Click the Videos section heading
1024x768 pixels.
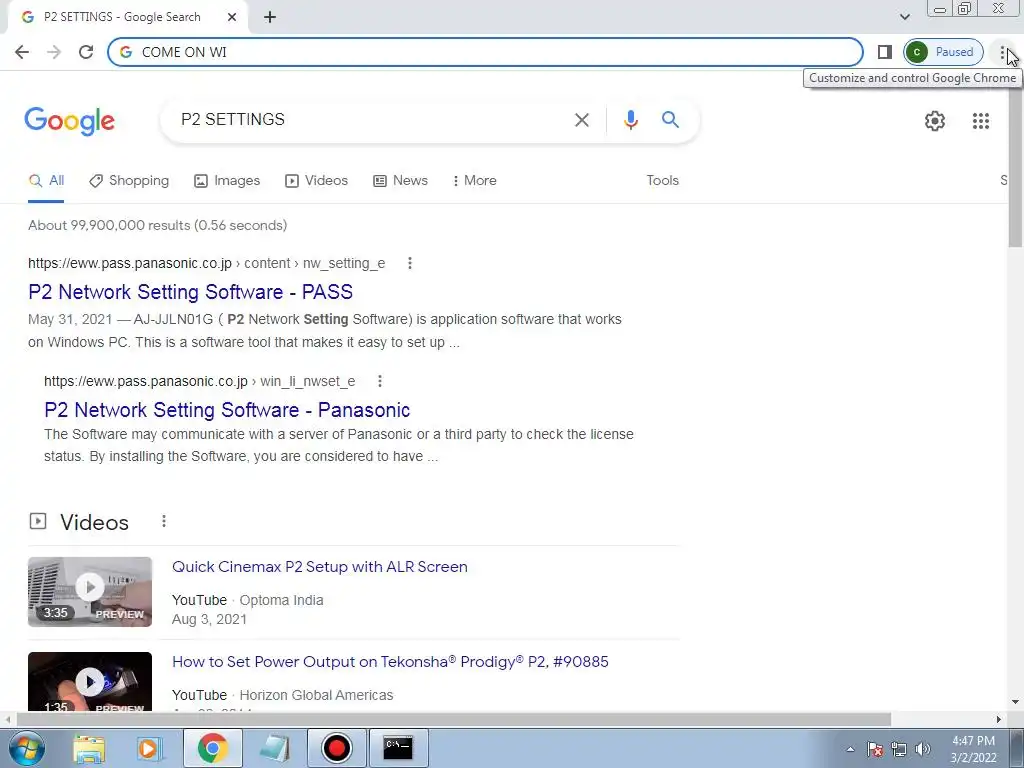[95, 522]
